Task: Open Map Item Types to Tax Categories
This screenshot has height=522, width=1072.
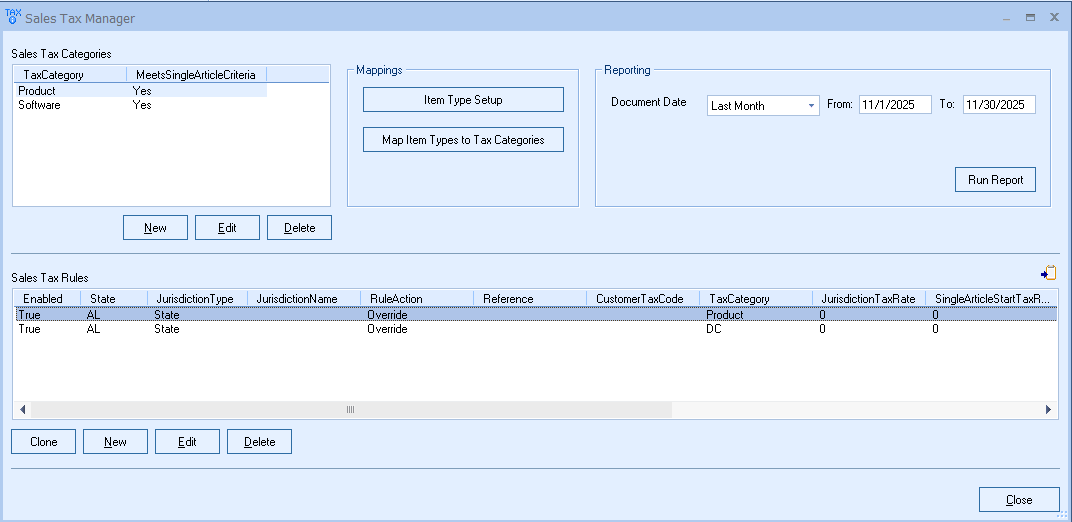Action: click(463, 140)
